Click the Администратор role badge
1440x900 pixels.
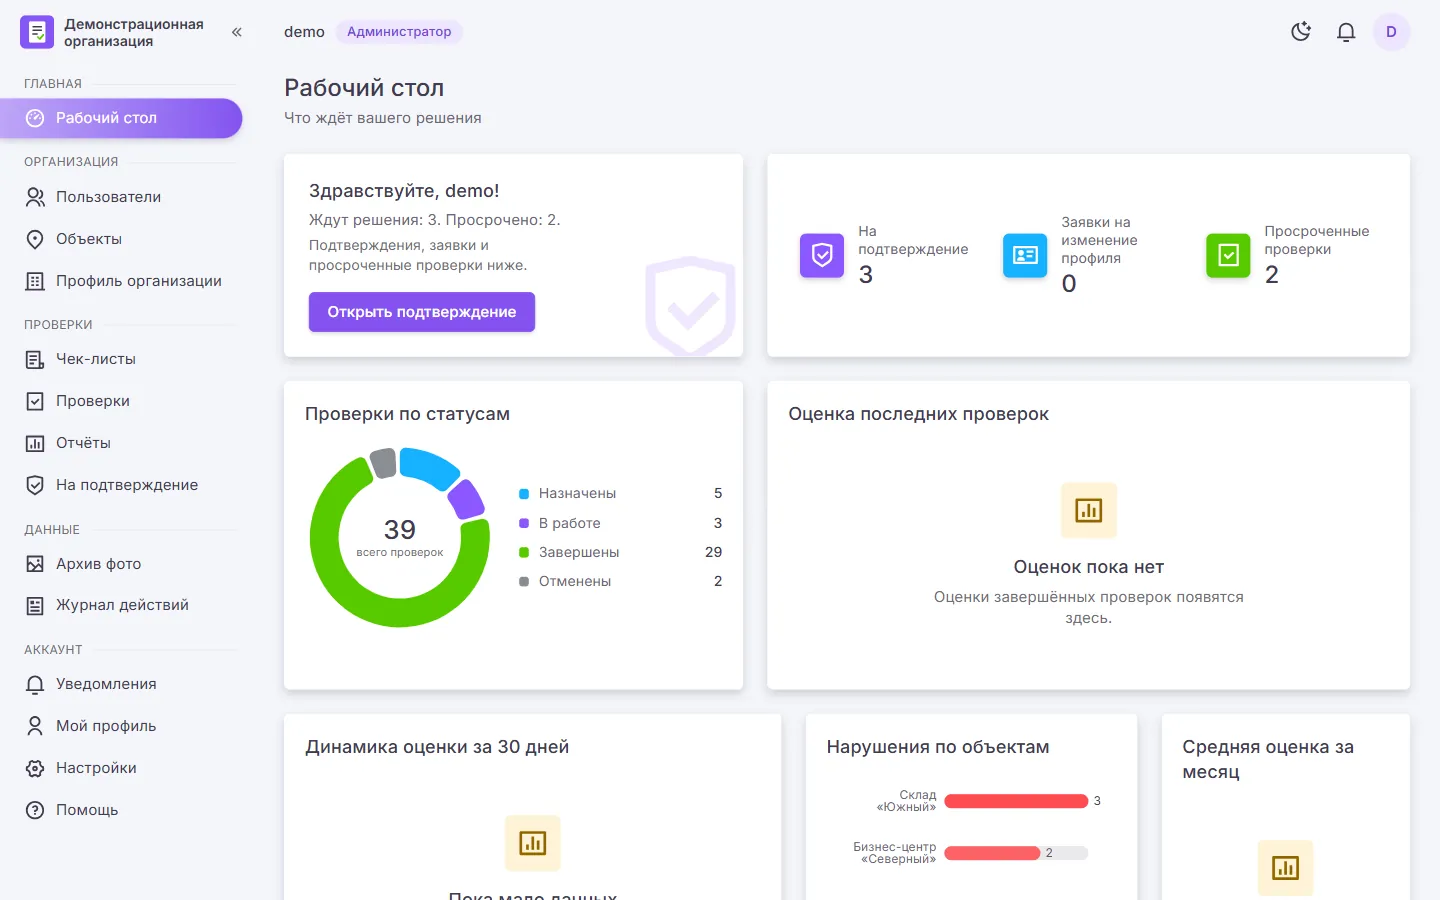[399, 32]
